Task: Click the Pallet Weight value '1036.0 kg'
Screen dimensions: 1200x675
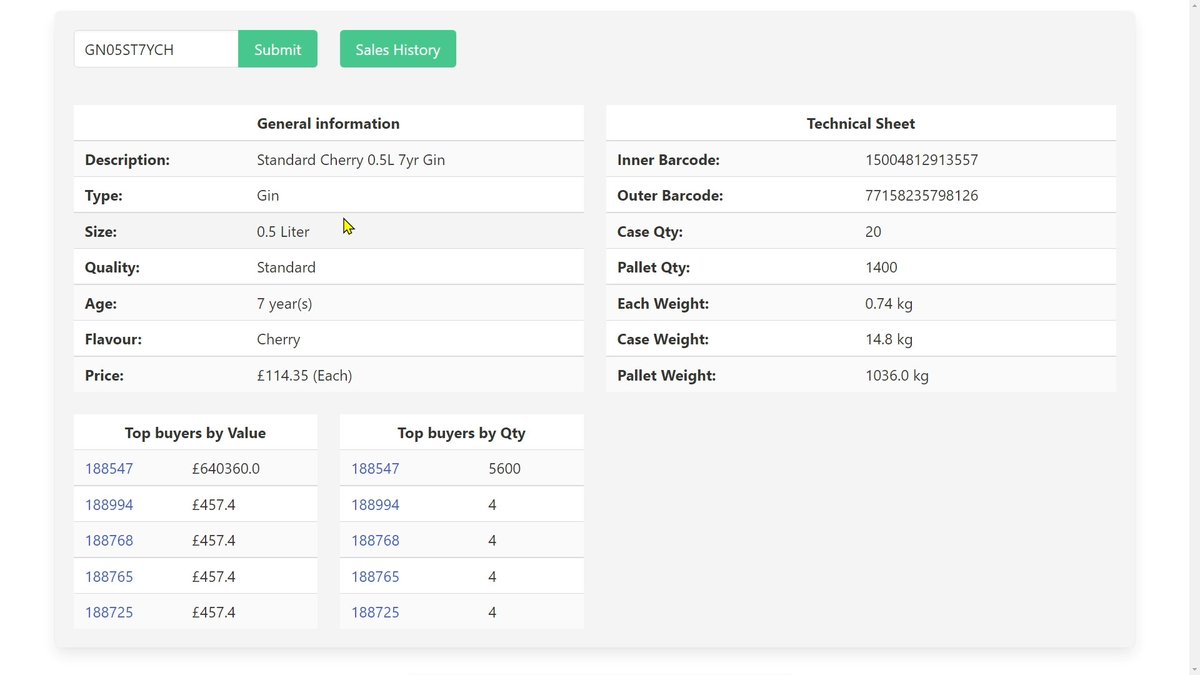Action: click(897, 375)
